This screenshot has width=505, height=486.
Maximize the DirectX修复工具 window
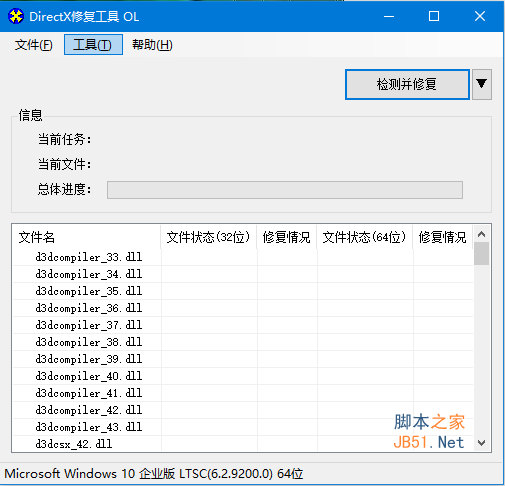434,16
